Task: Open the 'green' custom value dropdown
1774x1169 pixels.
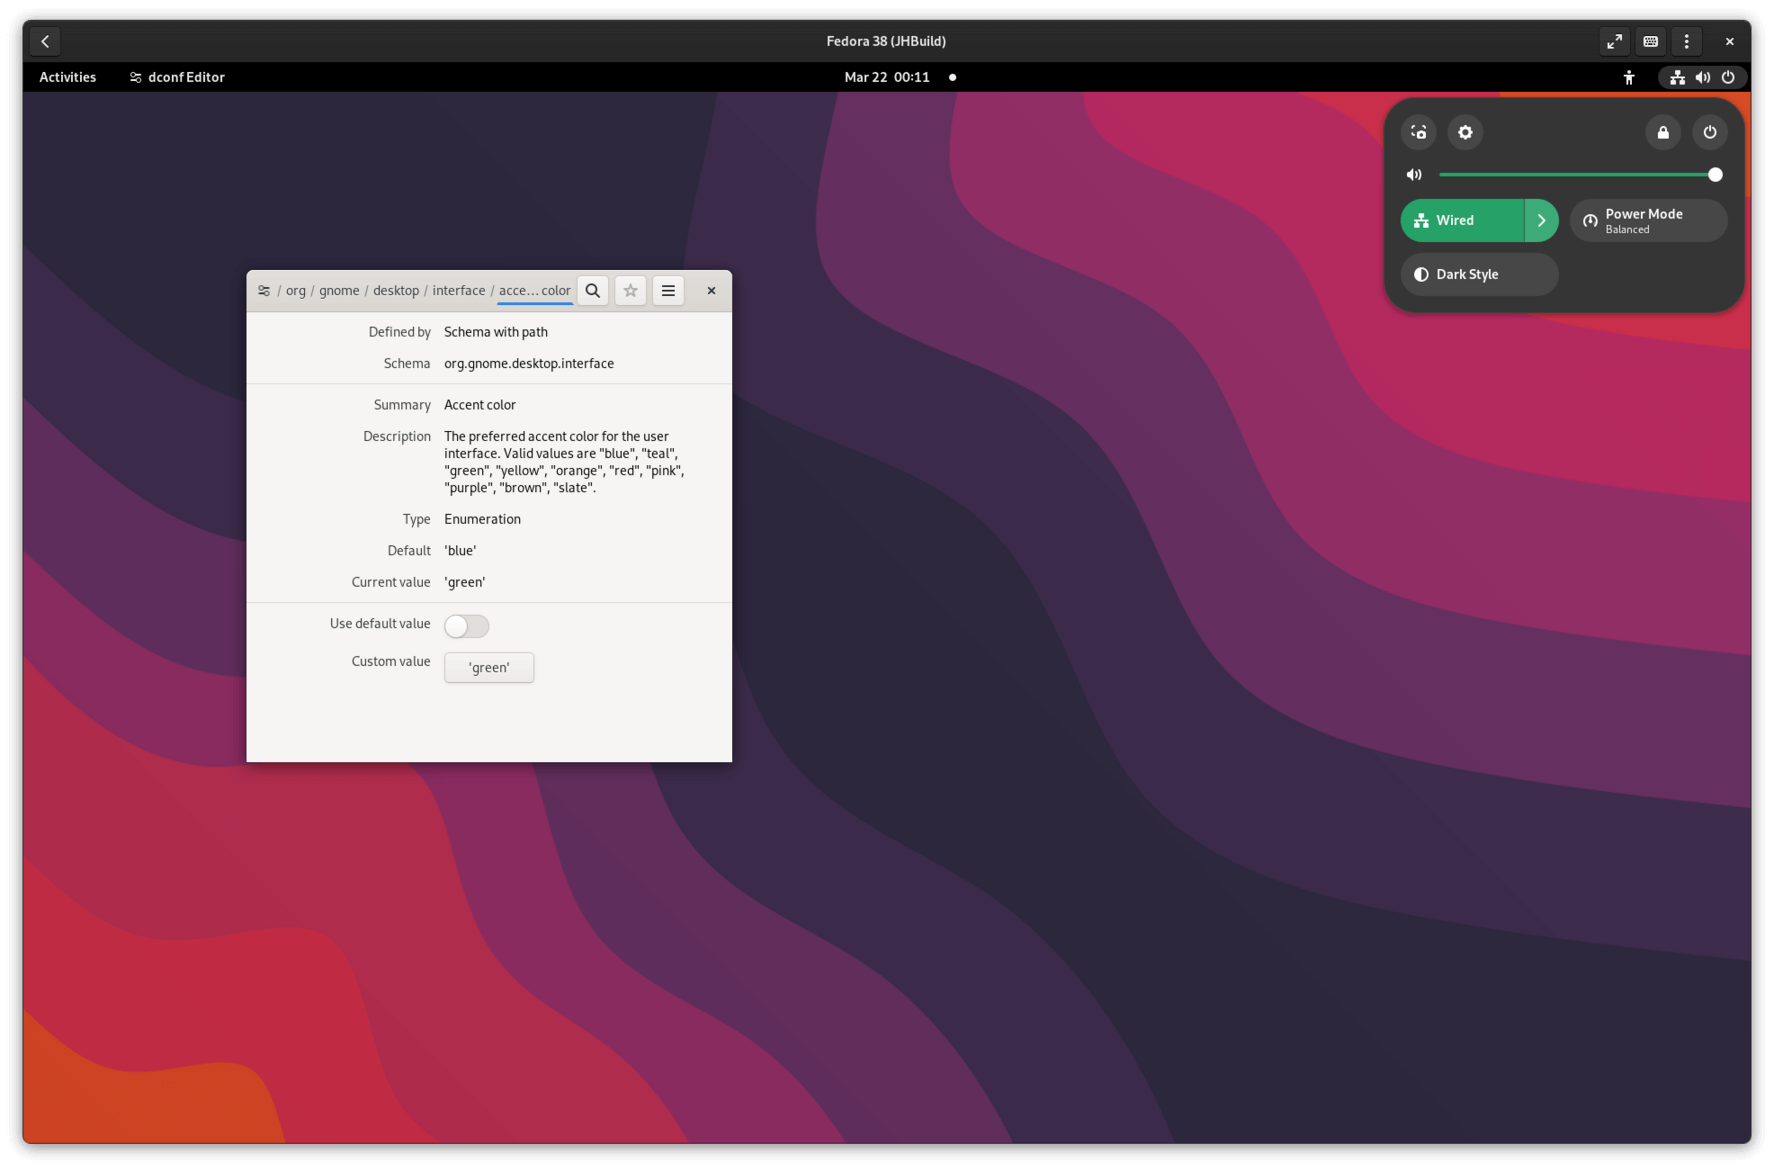Action: pyautogui.click(x=488, y=667)
